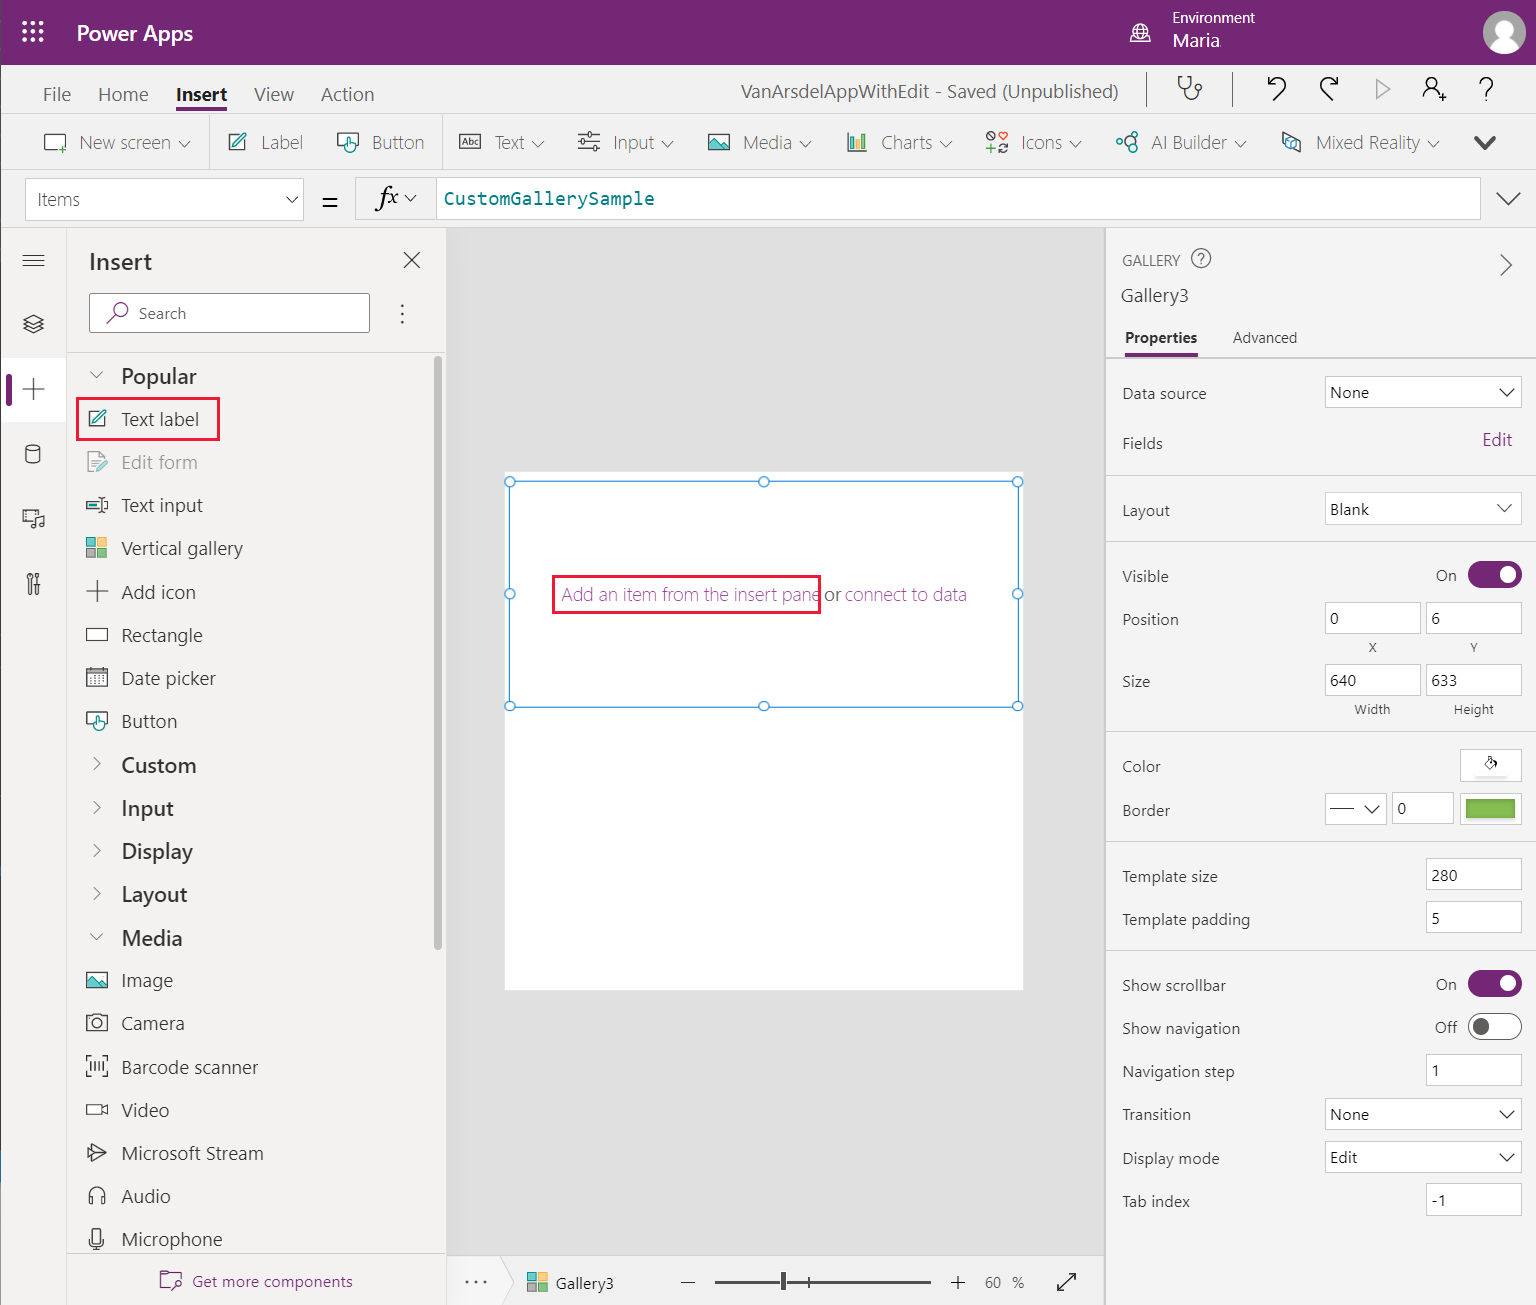
Task: Switch to the View tab
Action: point(274,94)
